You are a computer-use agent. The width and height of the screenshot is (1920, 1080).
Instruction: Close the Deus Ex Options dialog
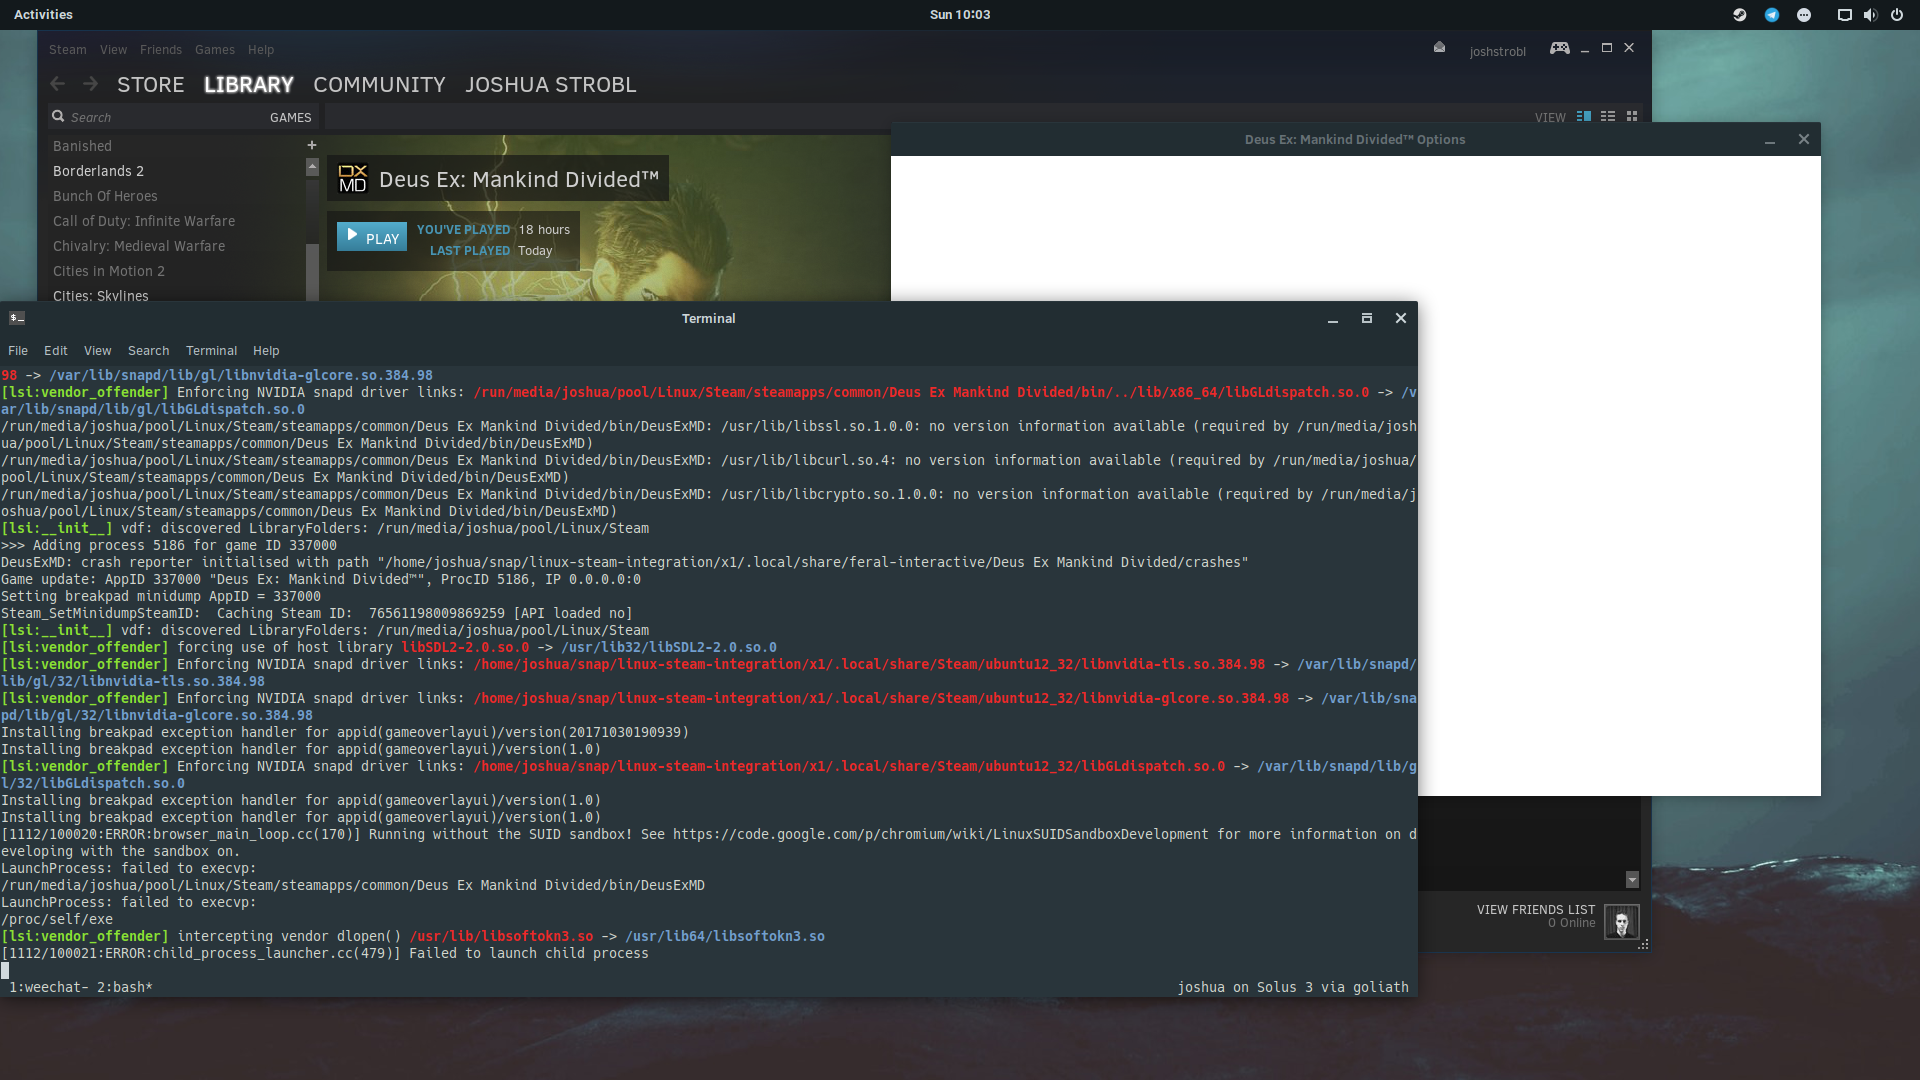coord(1804,139)
